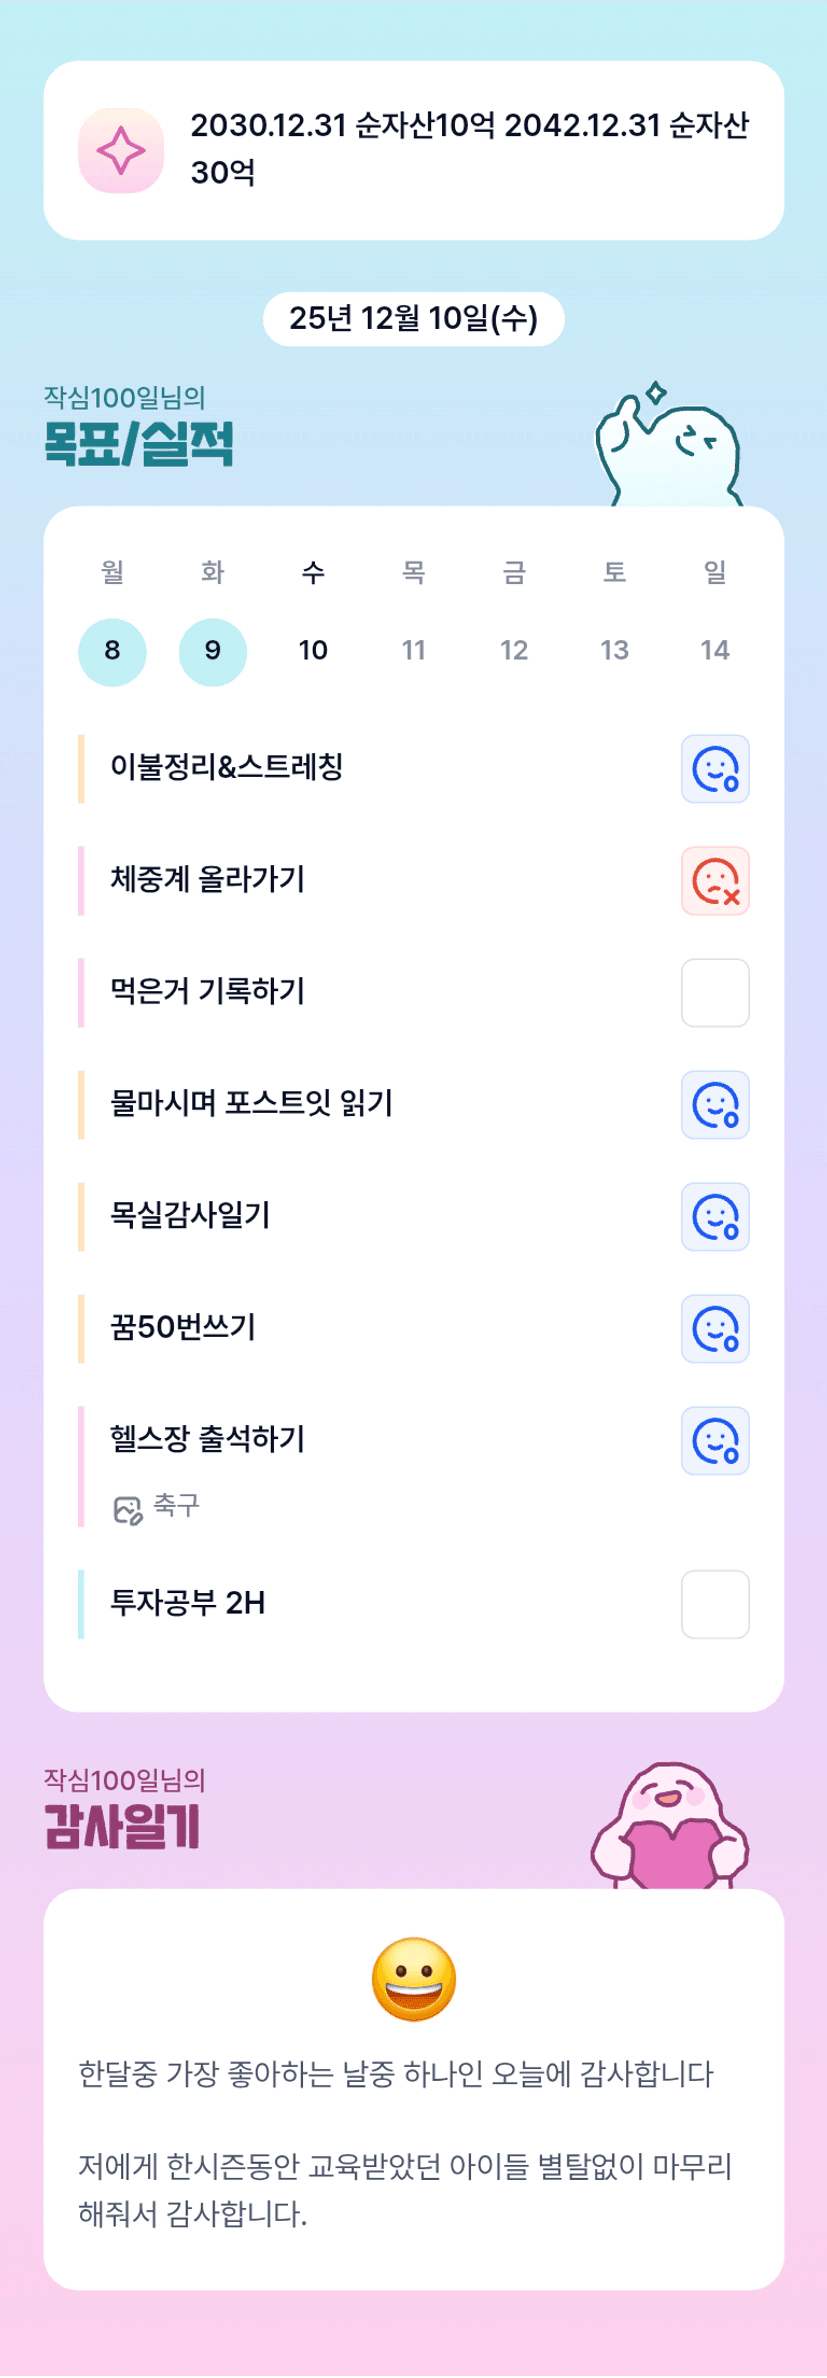Click the pink sparkle goal icon
827x2378 pixels.
(x=121, y=150)
